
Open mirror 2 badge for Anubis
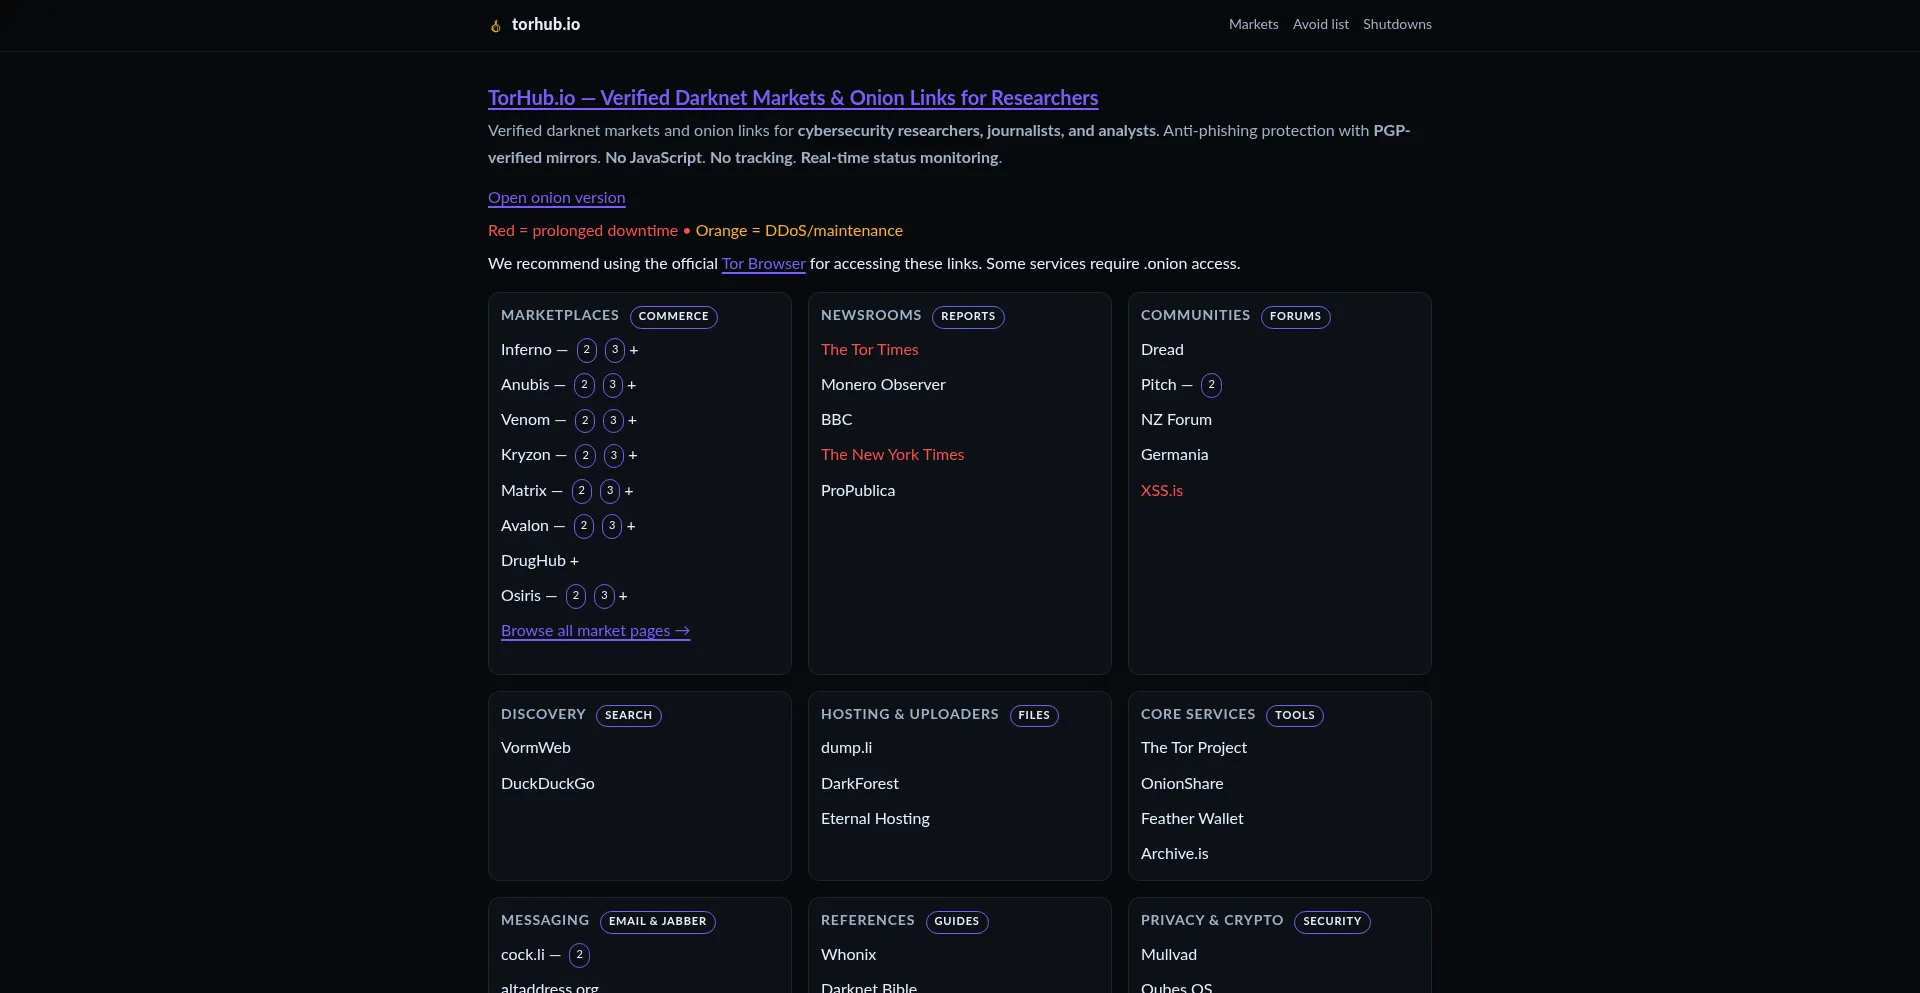pos(584,385)
